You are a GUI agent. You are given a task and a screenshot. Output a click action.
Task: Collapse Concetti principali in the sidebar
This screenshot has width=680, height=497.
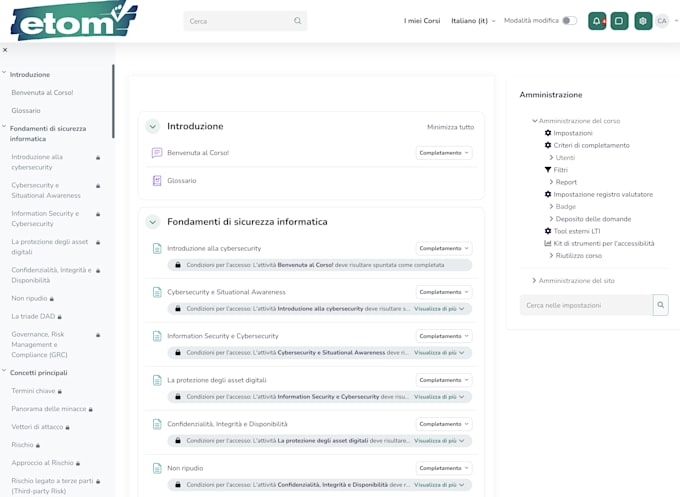tap(4, 371)
